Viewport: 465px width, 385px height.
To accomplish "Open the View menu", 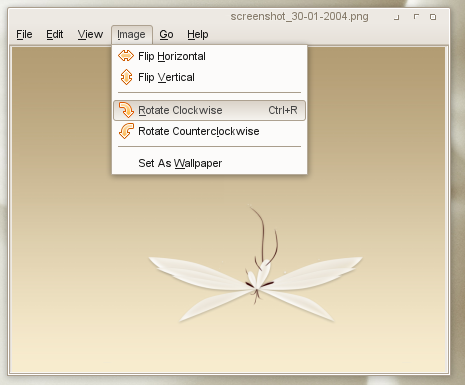I will (90, 34).
